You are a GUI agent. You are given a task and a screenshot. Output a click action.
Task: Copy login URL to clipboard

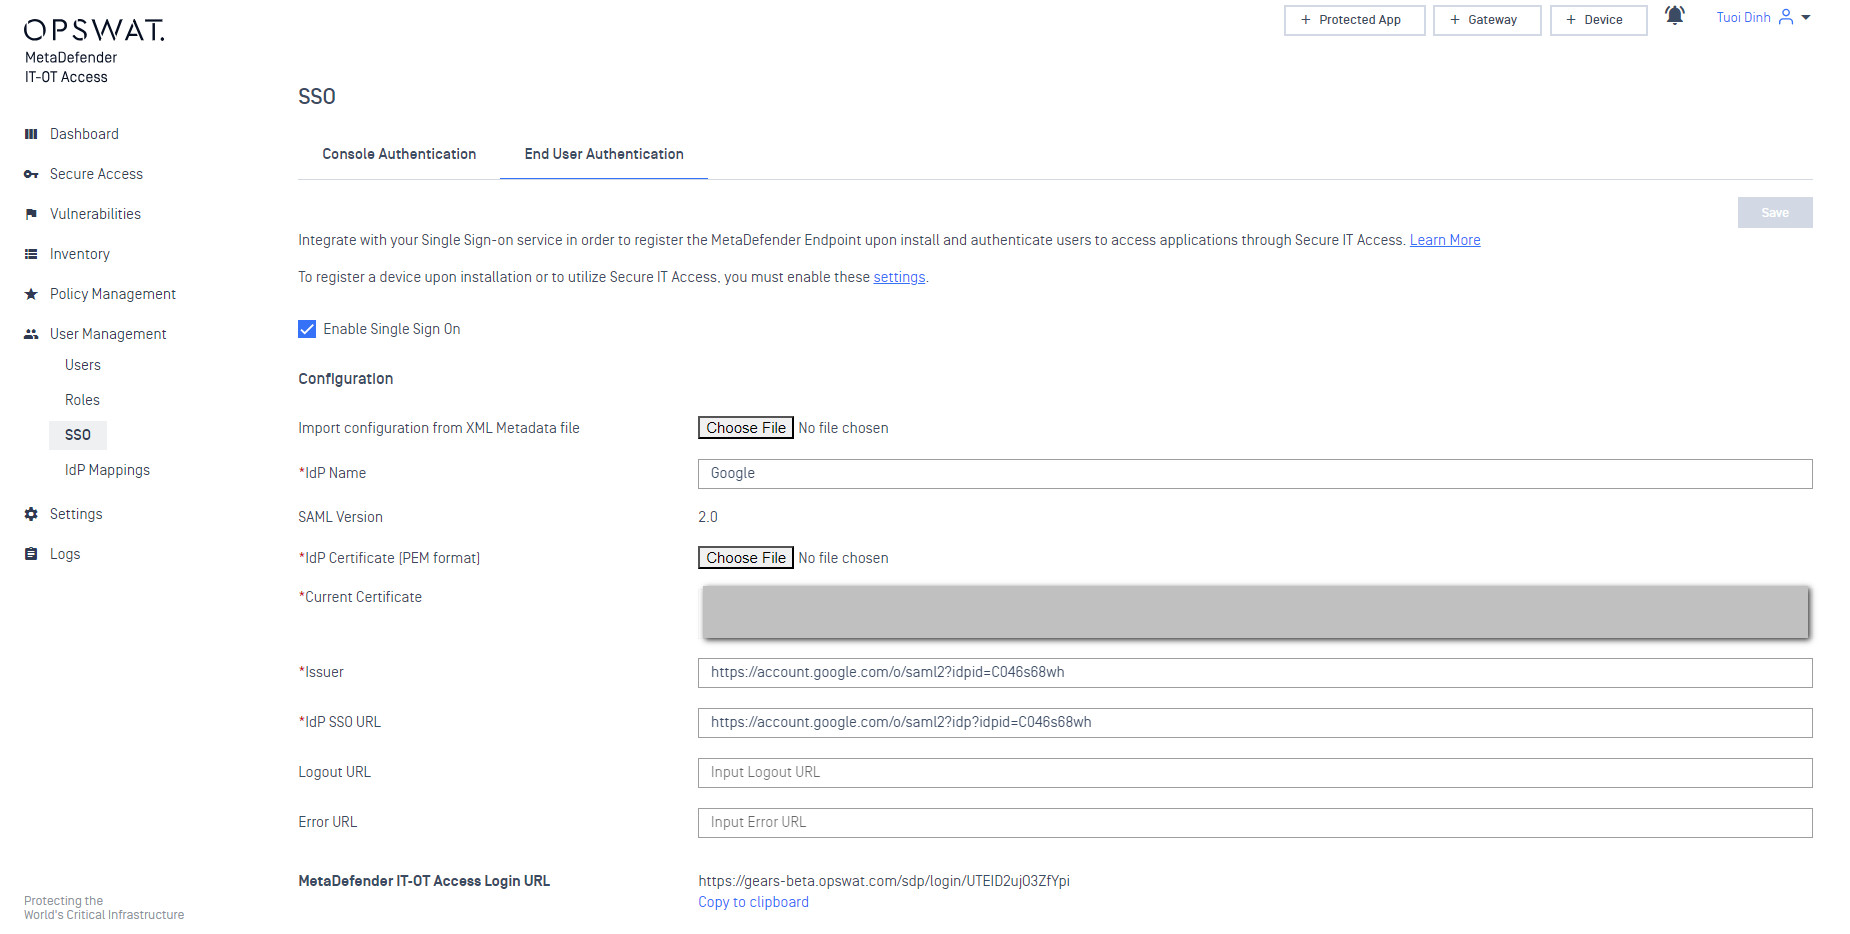pyautogui.click(x=753, y=902)
